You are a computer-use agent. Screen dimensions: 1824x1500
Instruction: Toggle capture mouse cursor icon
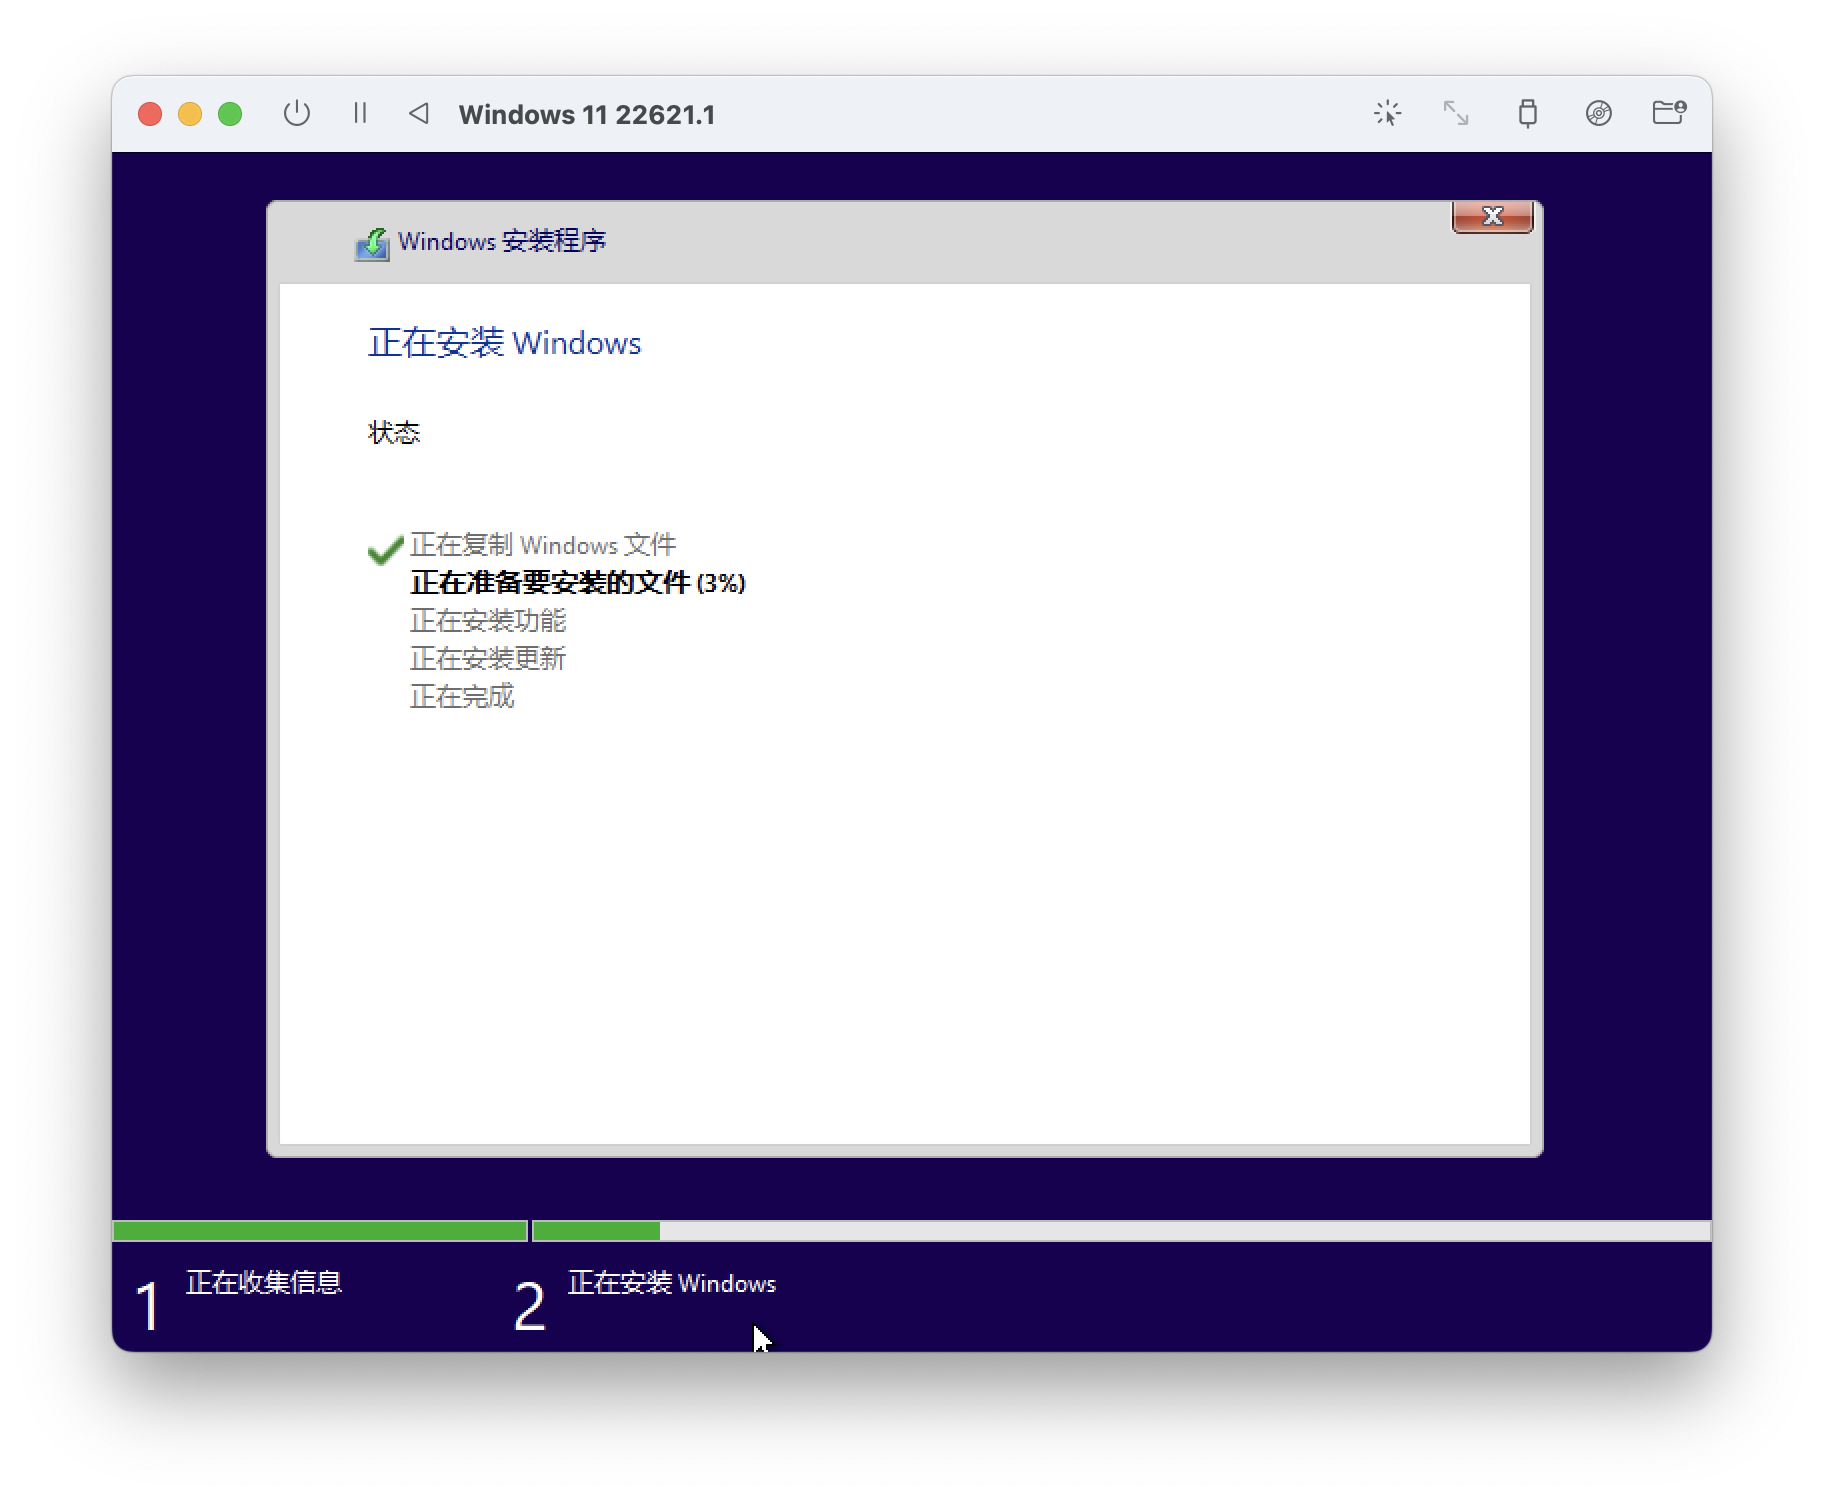tap(1387, 113)
